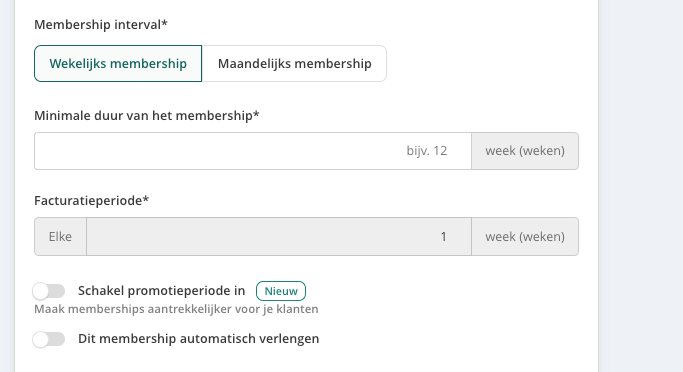Click the value 1 in billing period
Screen dimensions: 683x372
443,237
